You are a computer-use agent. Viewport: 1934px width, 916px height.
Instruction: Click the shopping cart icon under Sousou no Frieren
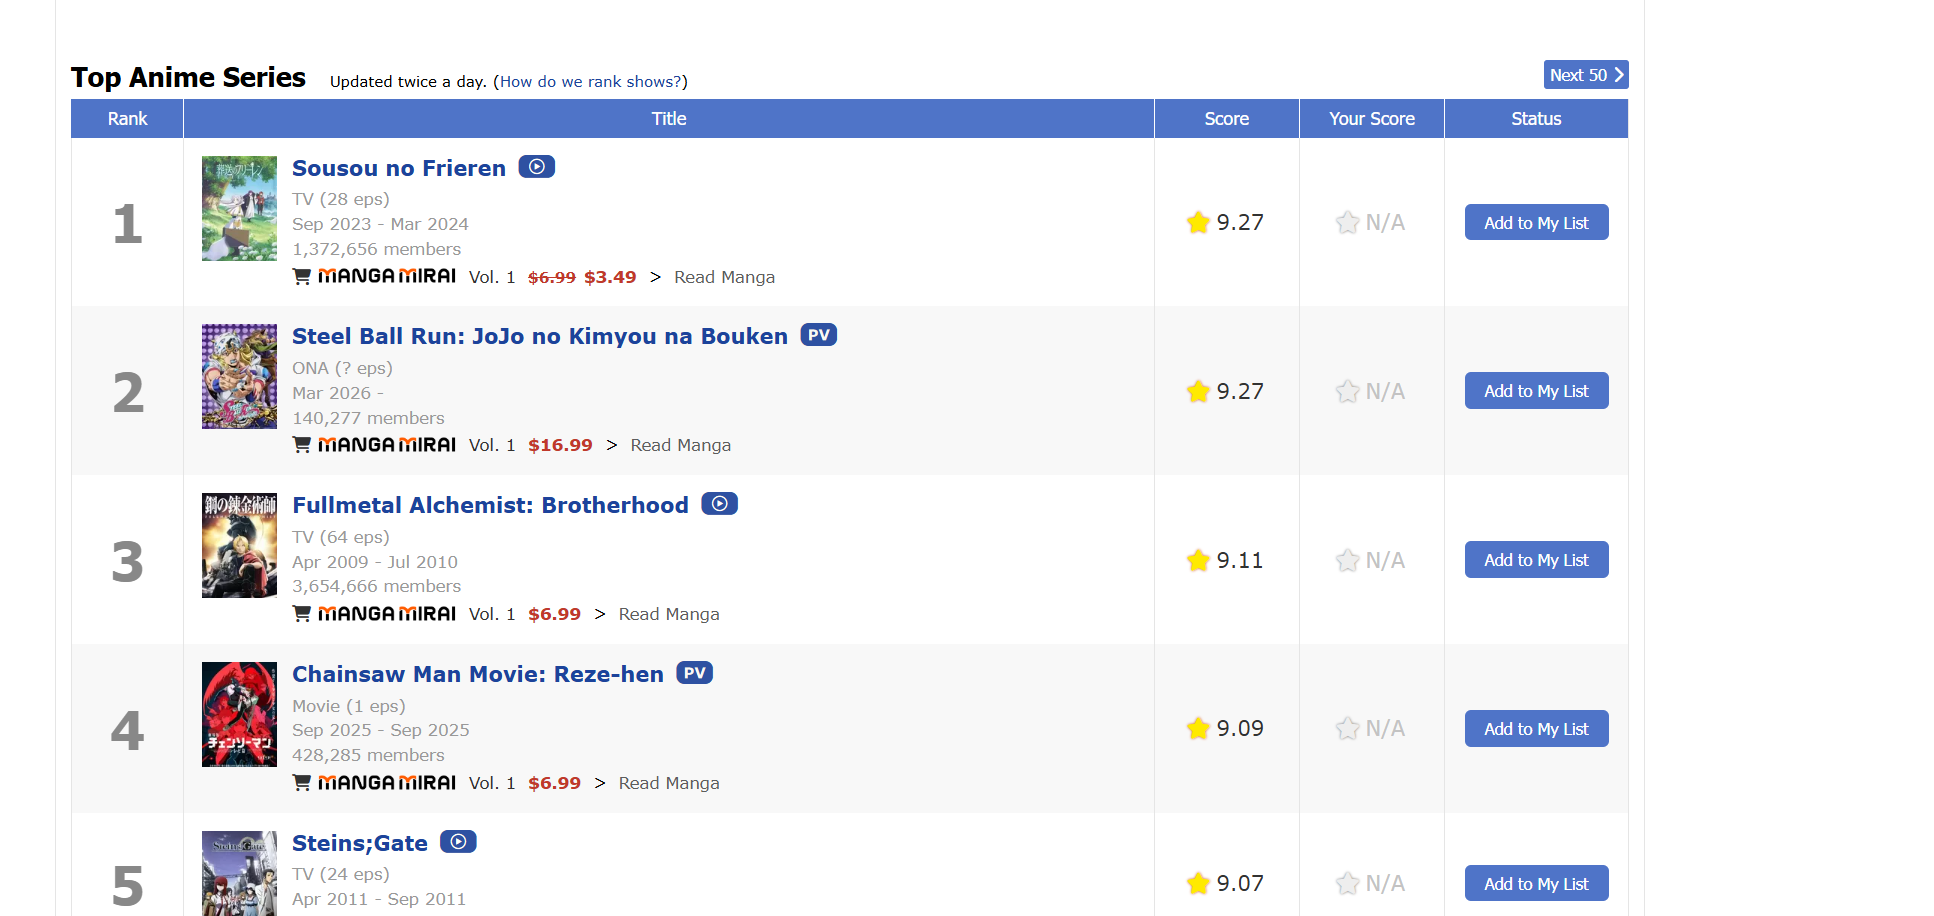tap(301, 277)
